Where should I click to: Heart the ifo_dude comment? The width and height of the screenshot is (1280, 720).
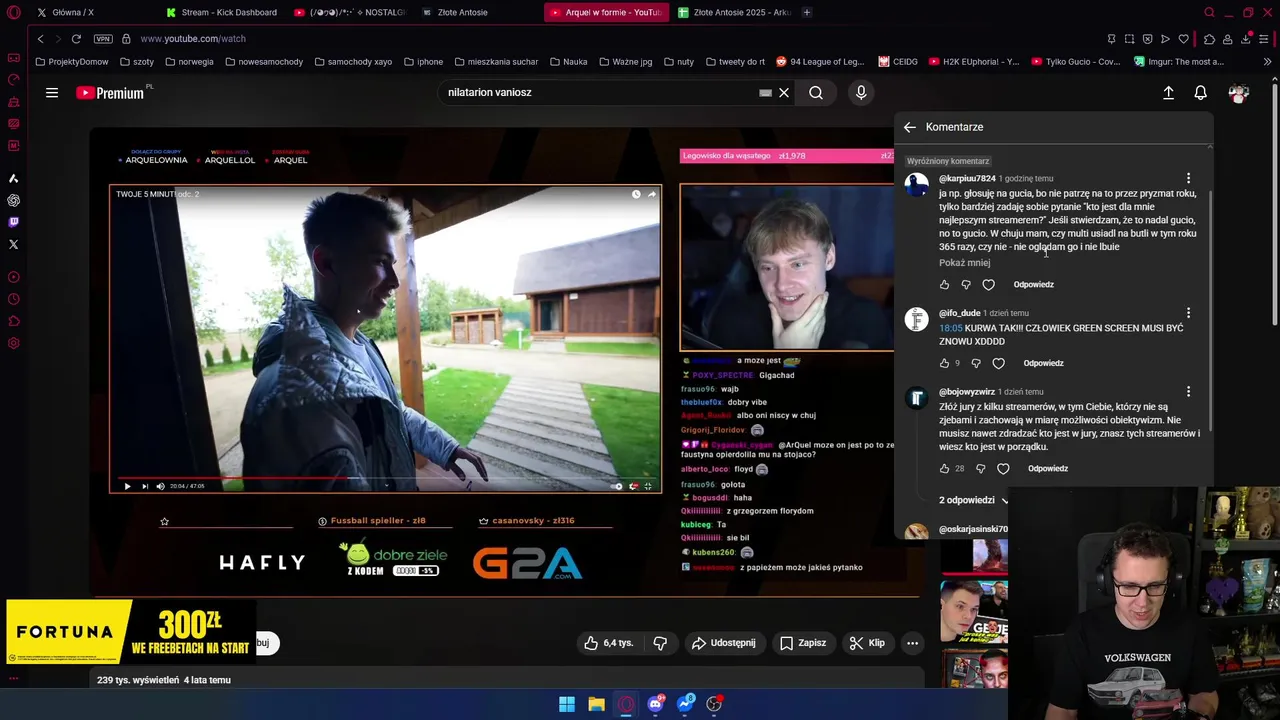tap(998, 364)
